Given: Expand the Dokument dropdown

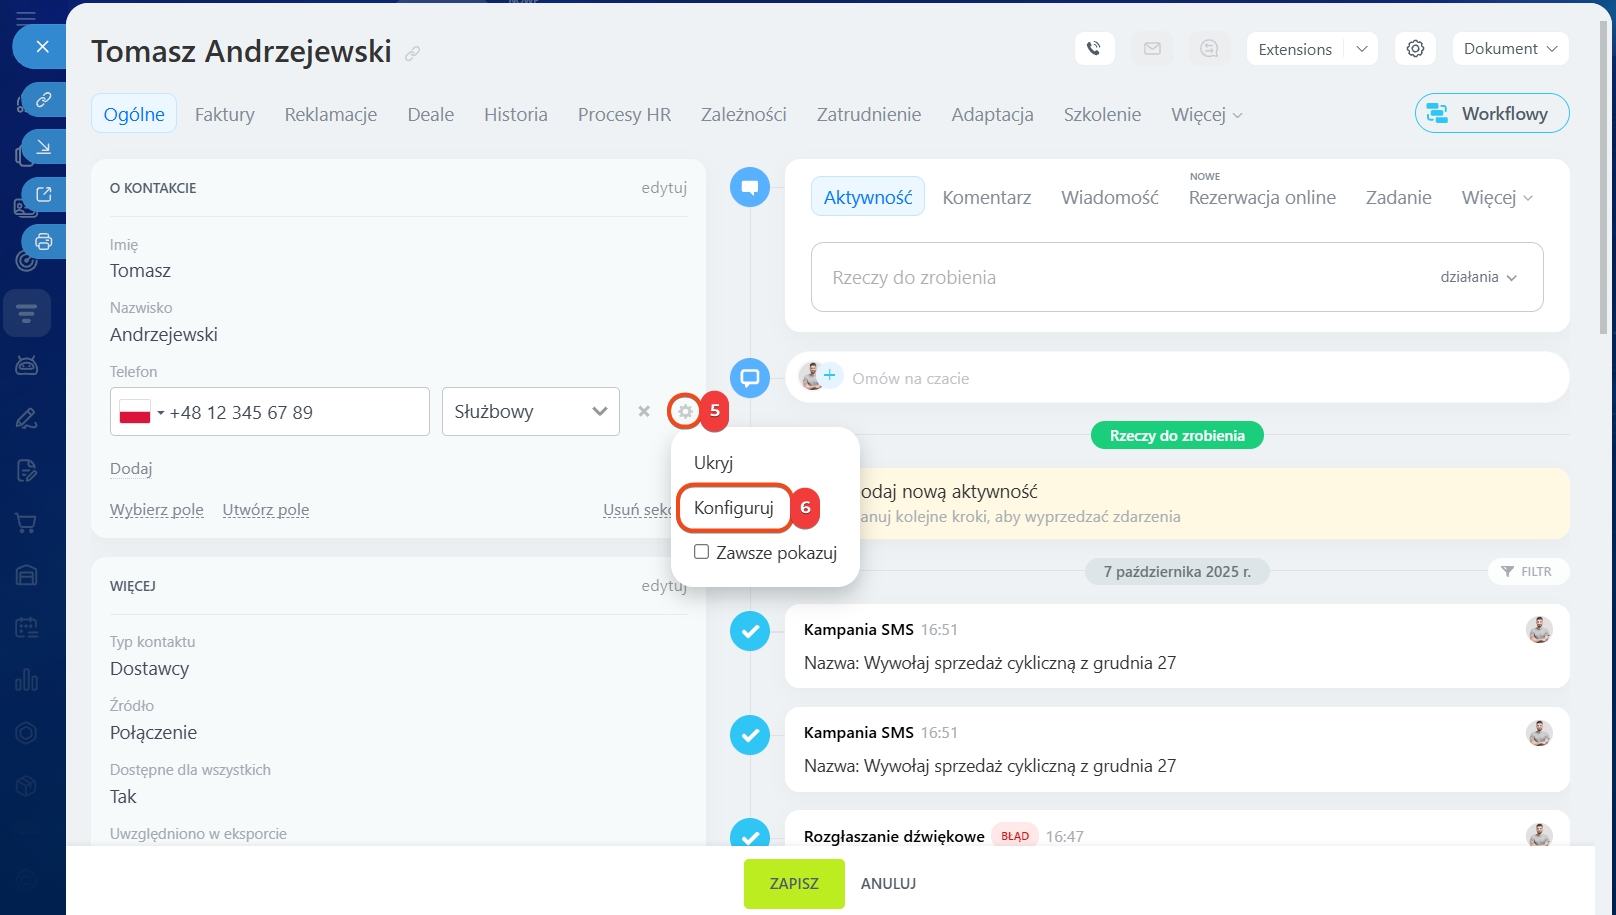Looking at the screenshot, I should 1510,49.
